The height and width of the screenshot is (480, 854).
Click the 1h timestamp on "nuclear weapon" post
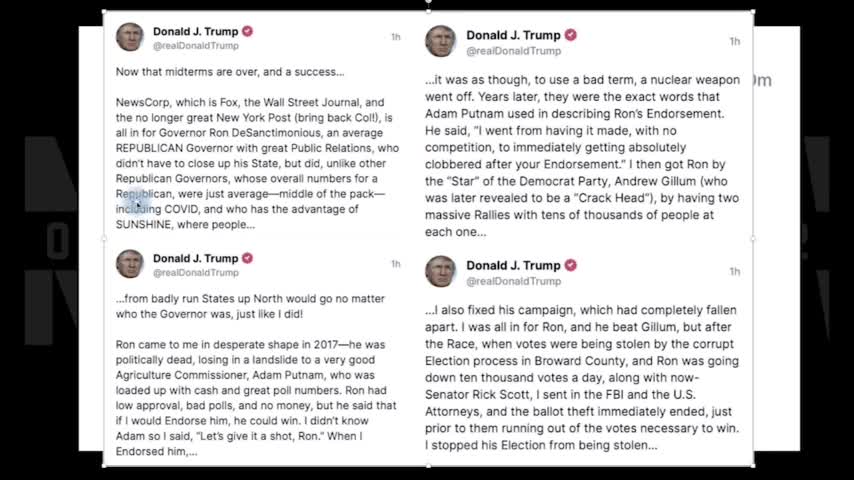[x=735, y=41]
